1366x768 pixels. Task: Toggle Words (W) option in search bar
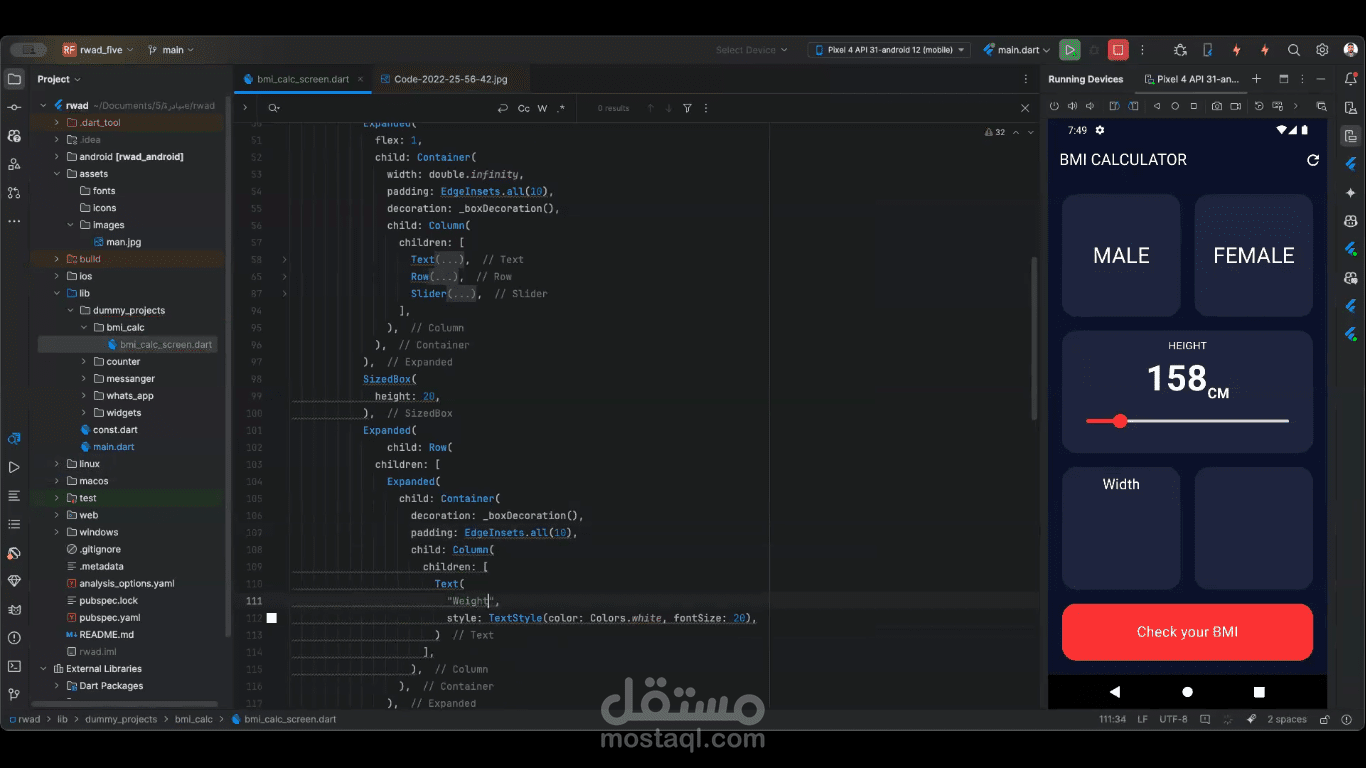click(542, 108)
